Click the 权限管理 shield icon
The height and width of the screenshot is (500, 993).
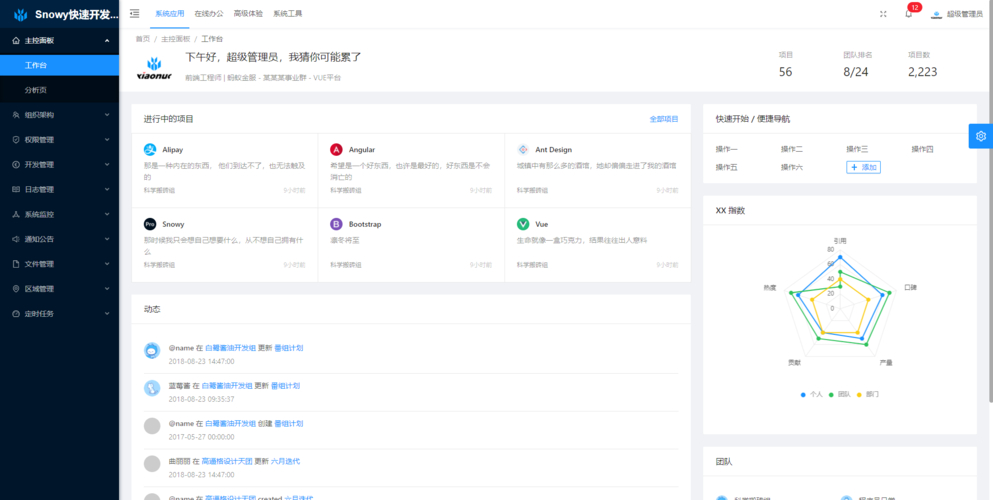[16, 140]
